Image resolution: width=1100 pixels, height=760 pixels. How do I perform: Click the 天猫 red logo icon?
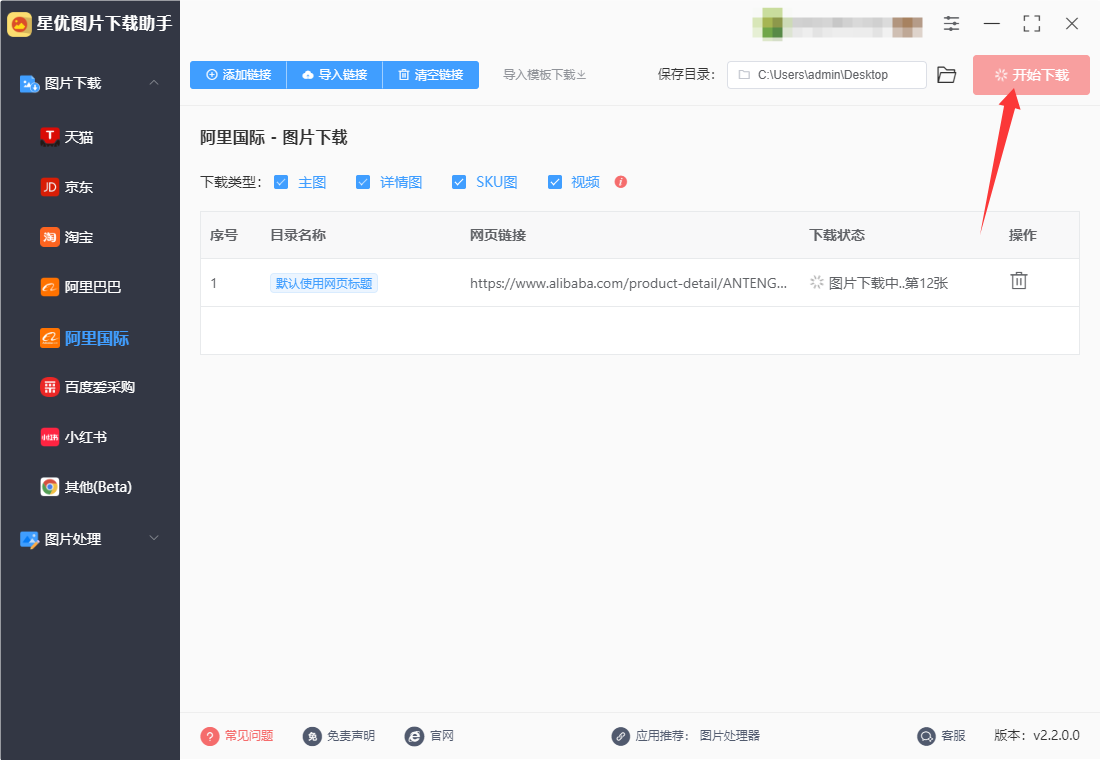[x=50, y=137]
